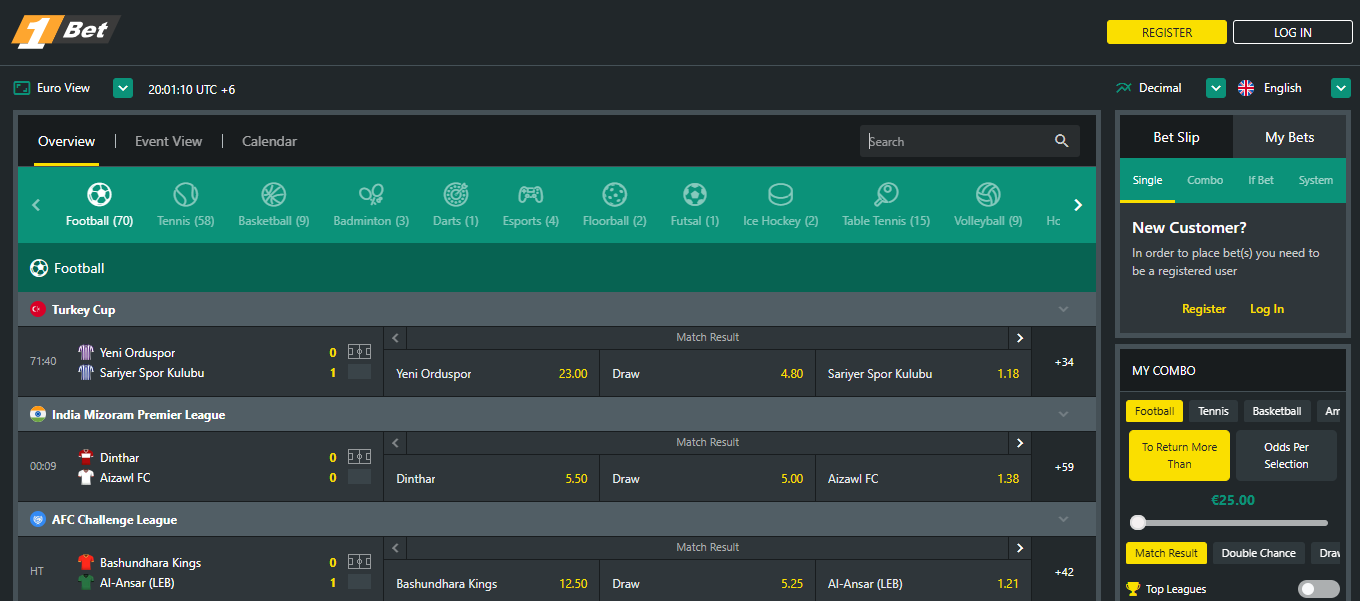This screenshot has width=1360, height=601.
Task: Collapse the Turkey Cup league section
Action: click(x=1063, y=309)
